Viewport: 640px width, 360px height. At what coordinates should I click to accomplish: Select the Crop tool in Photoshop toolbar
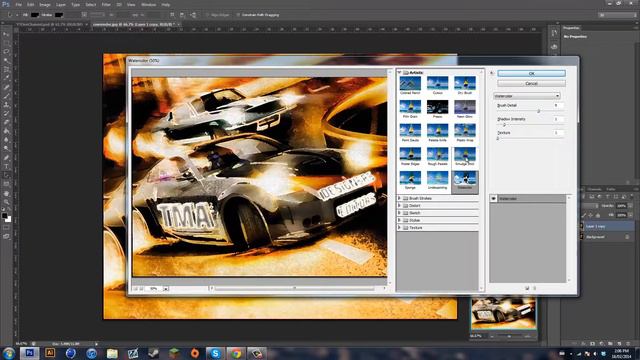(7, 69)
